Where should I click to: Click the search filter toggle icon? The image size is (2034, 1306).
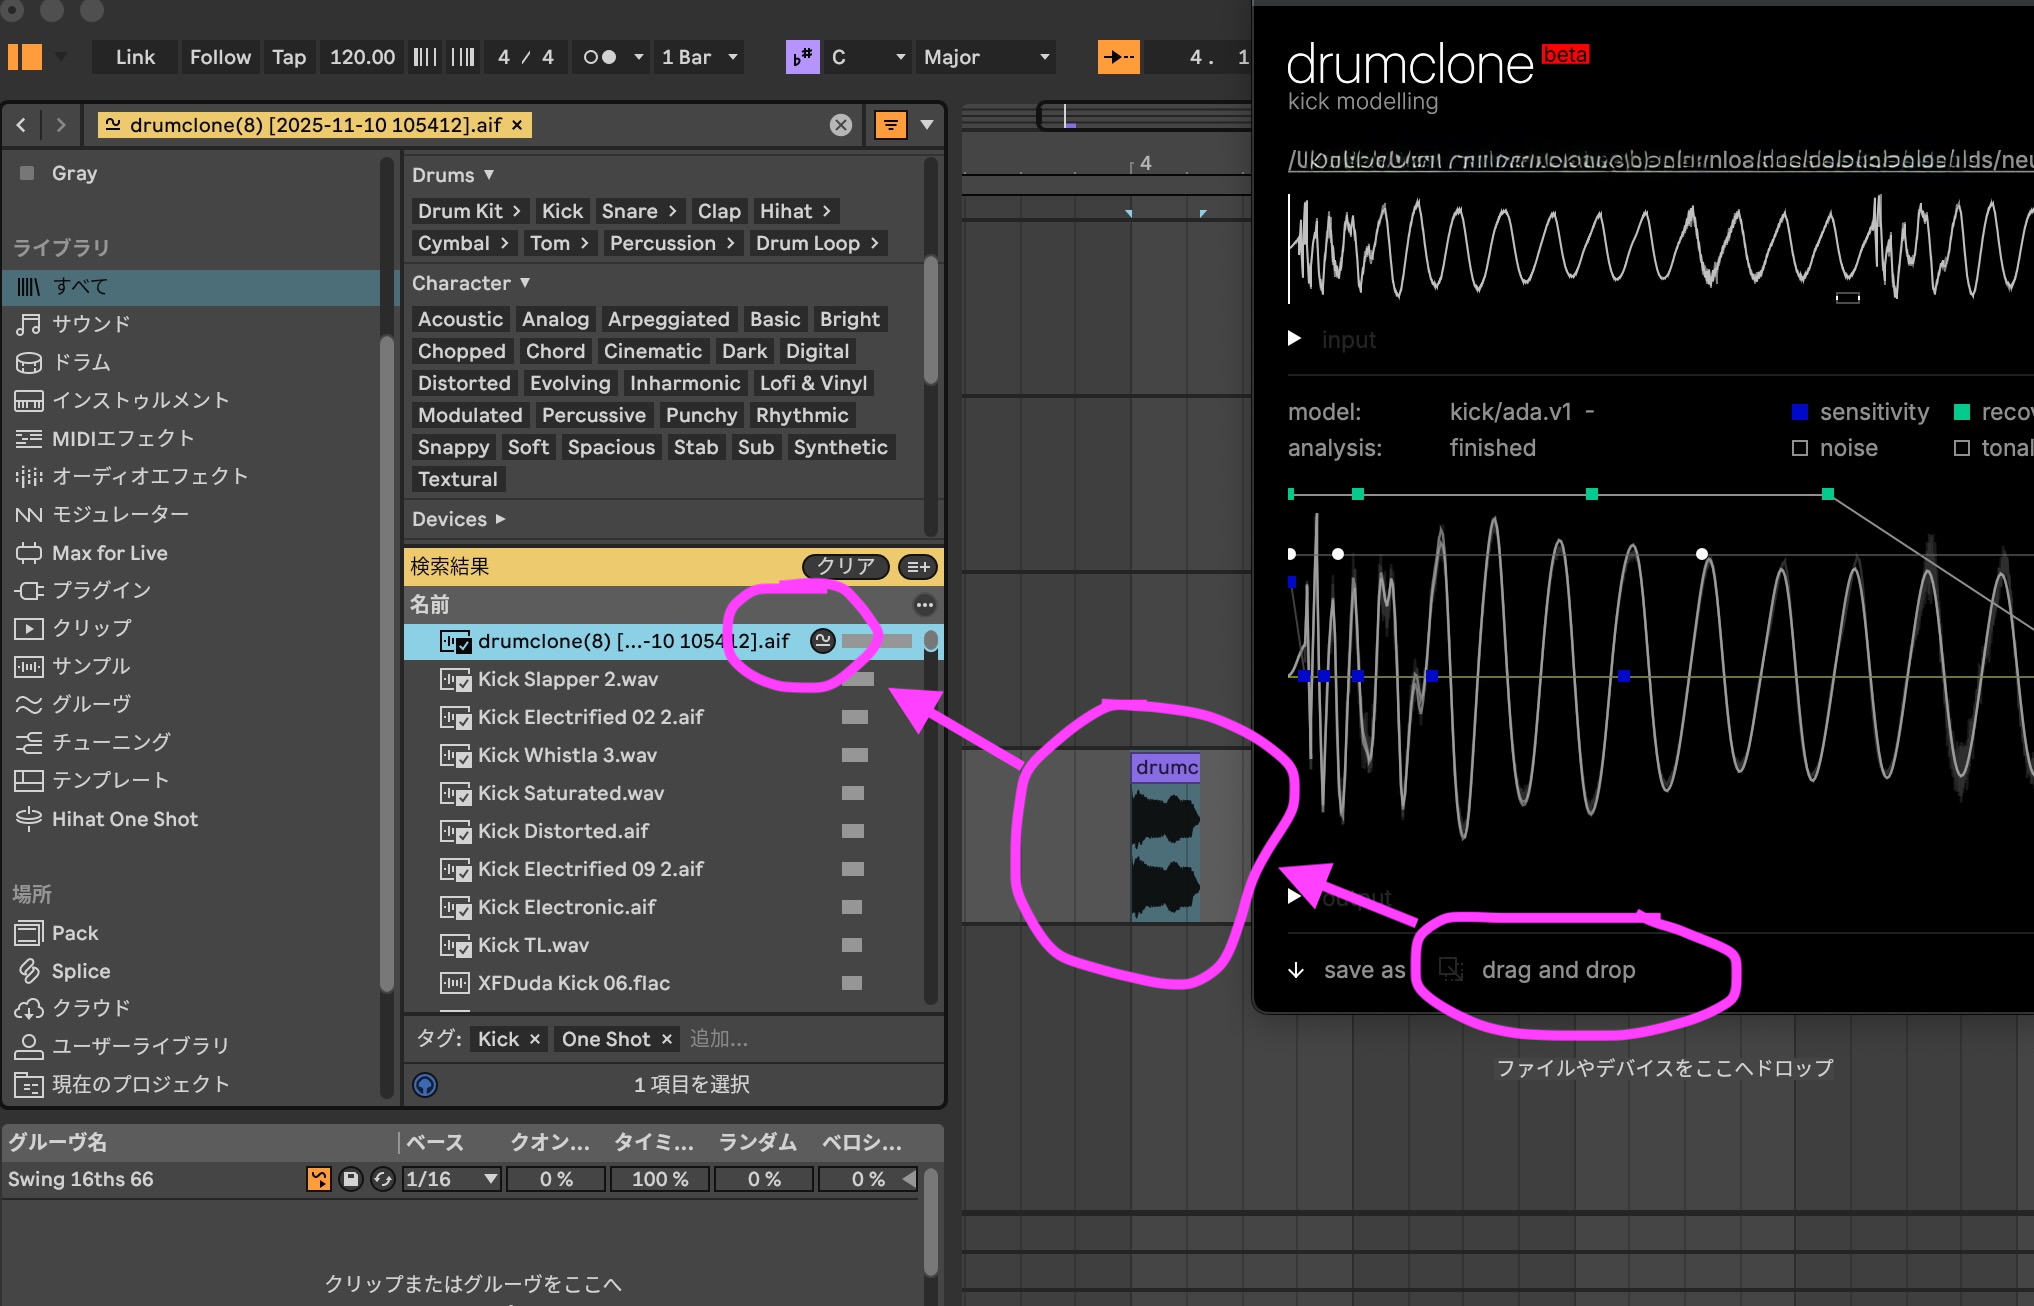coord(890,125)
